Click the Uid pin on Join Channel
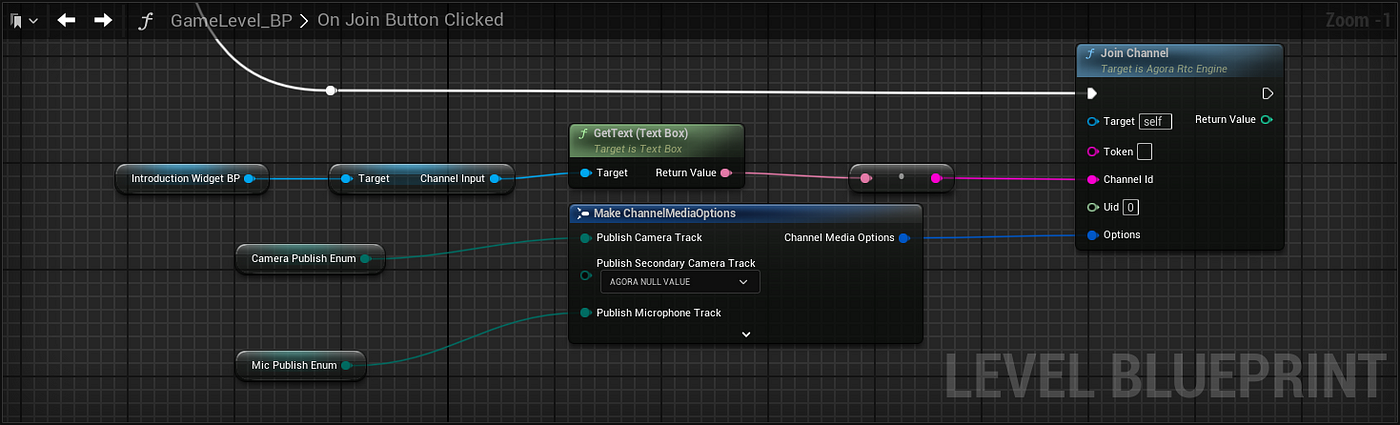 1092,207
